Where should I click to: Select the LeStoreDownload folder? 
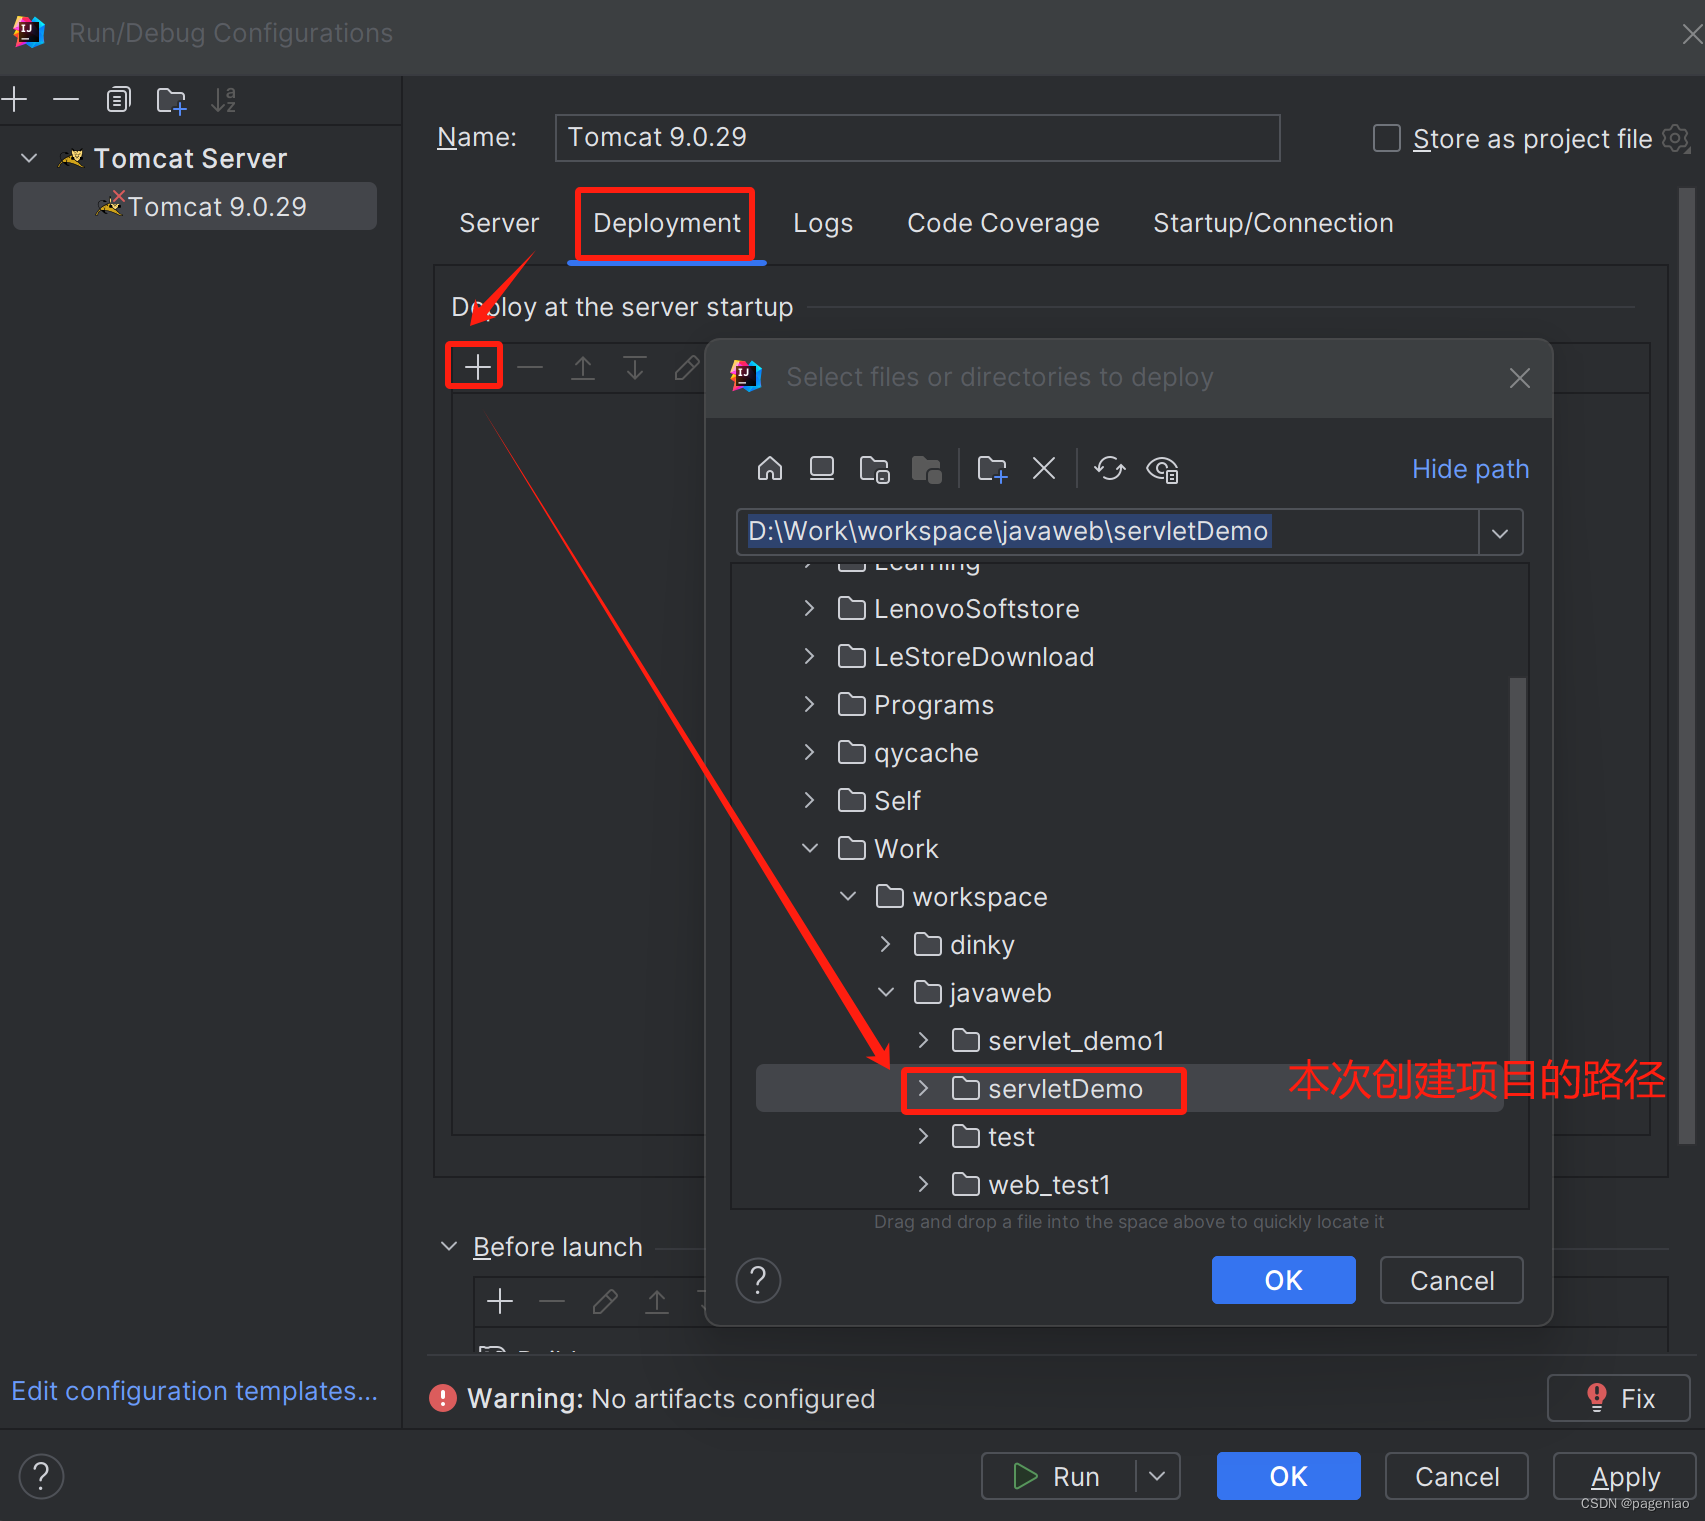click(984, 656)
